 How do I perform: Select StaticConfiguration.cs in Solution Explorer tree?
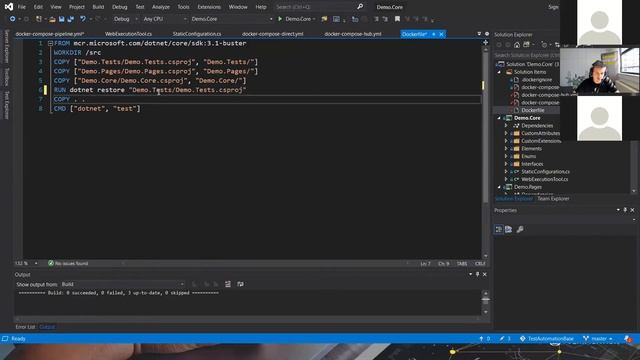point(545,172)
